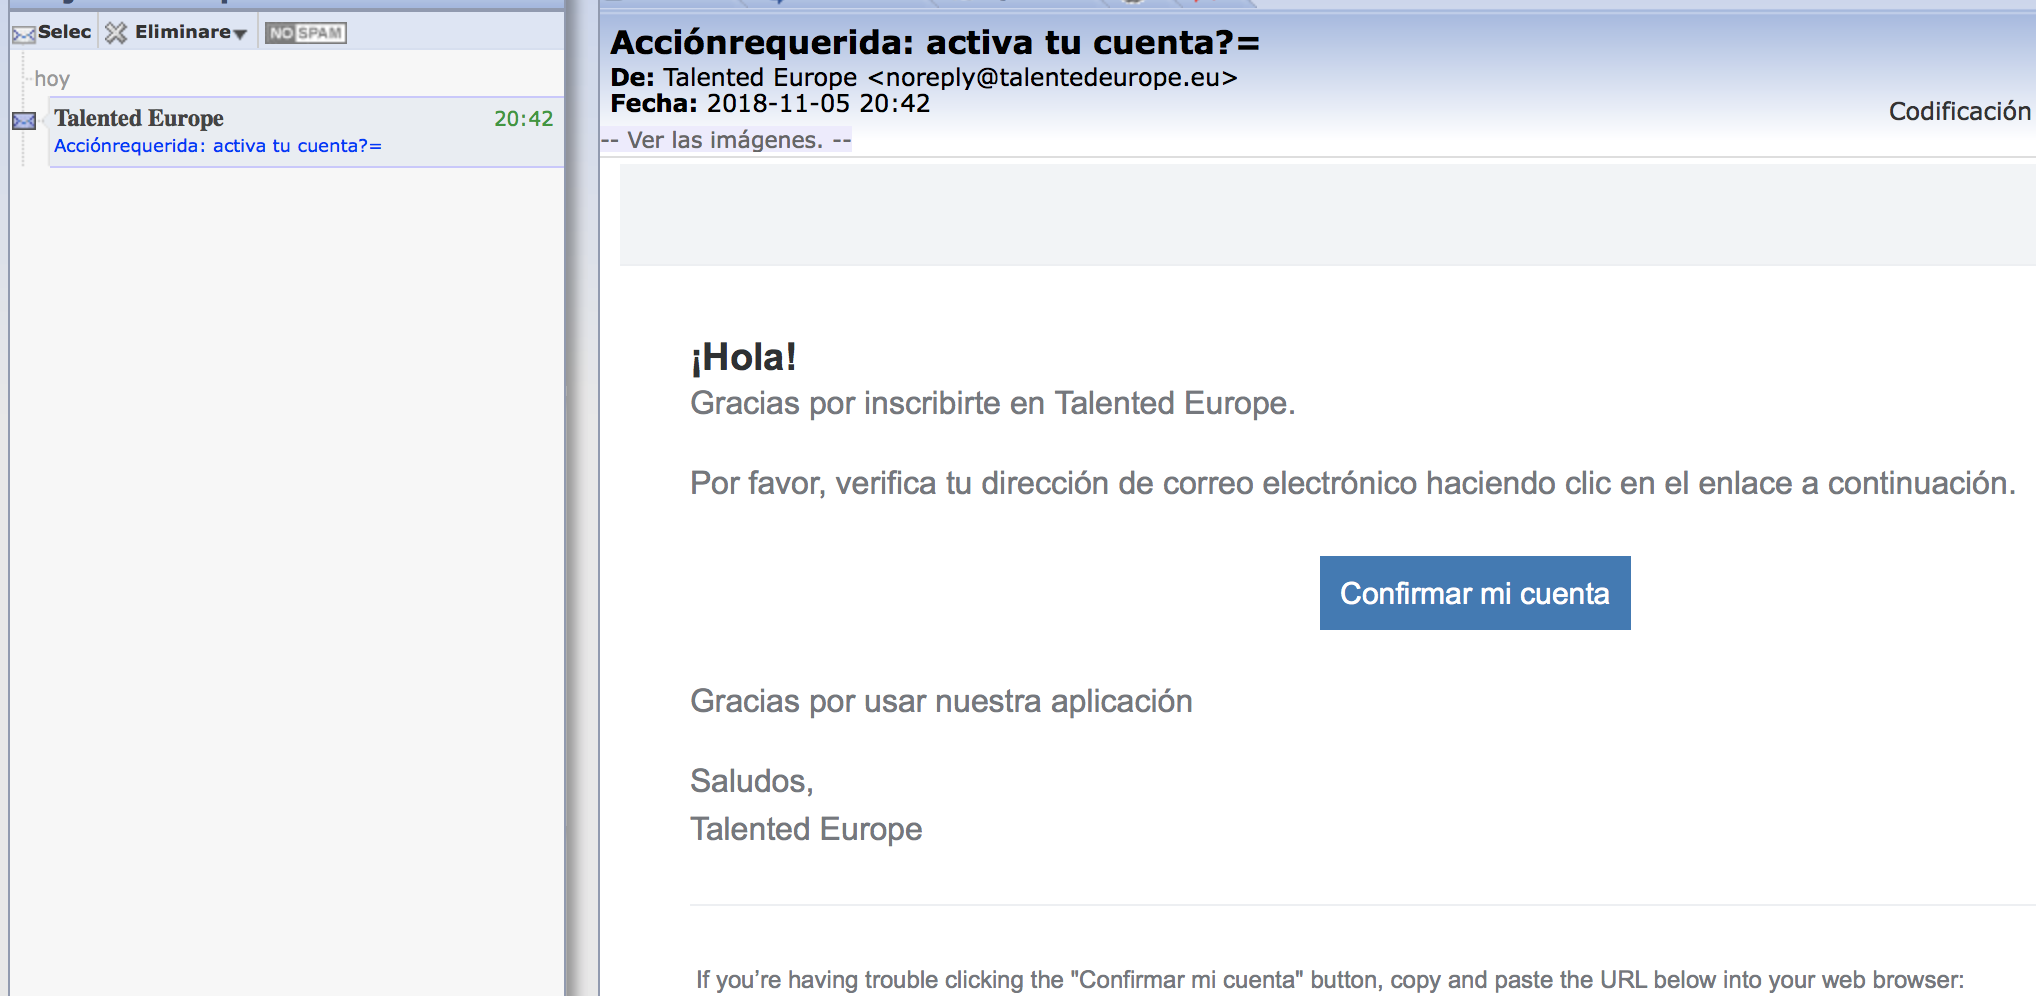Click Ver las imágenes link
2036x996 pixels.
tap(726, 140)
